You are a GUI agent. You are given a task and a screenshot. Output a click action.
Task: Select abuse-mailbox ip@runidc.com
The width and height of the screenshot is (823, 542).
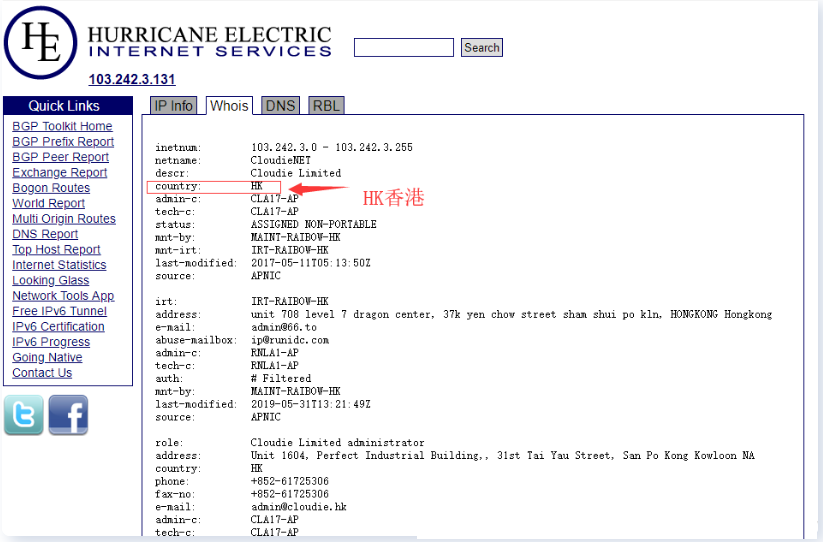(290, 340)
